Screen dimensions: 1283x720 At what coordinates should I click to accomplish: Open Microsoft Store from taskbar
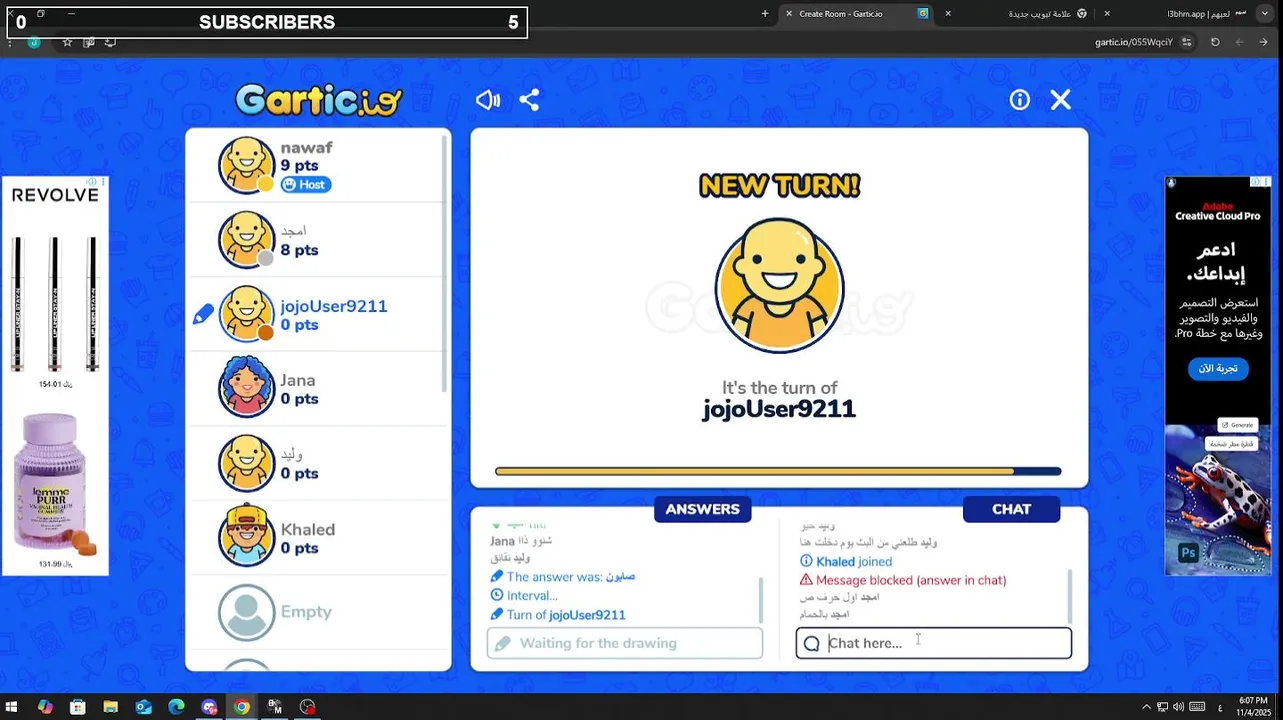coord(78,707)
